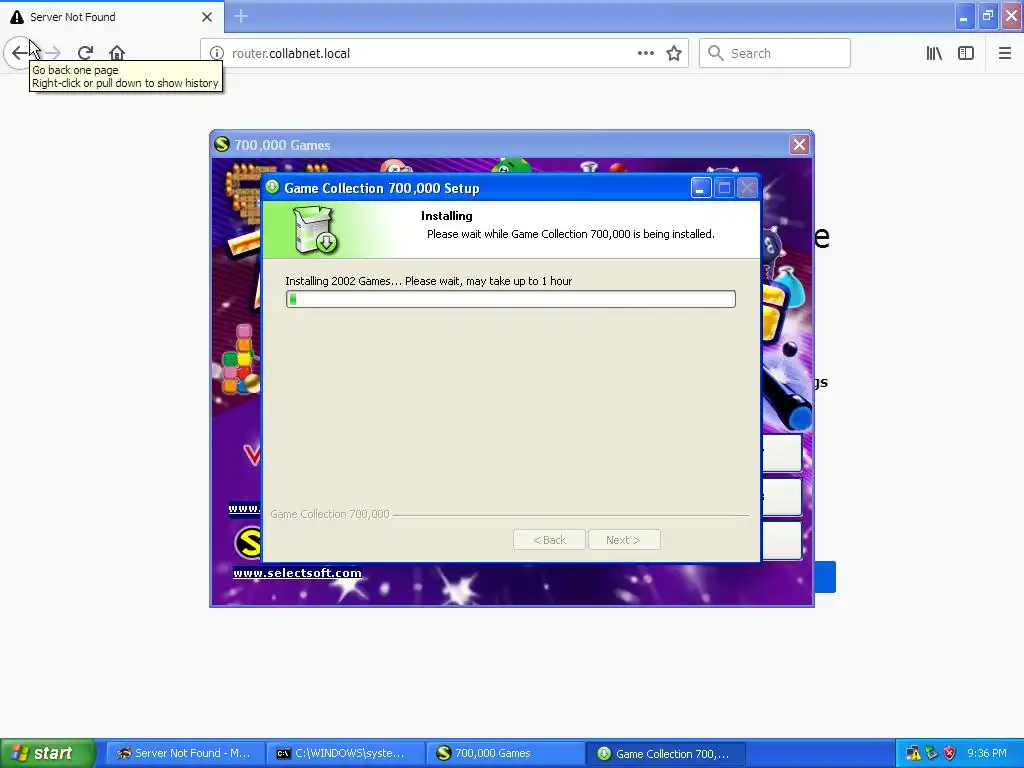
Task: Click the warning network tray icon
Action: coord(914,754)
